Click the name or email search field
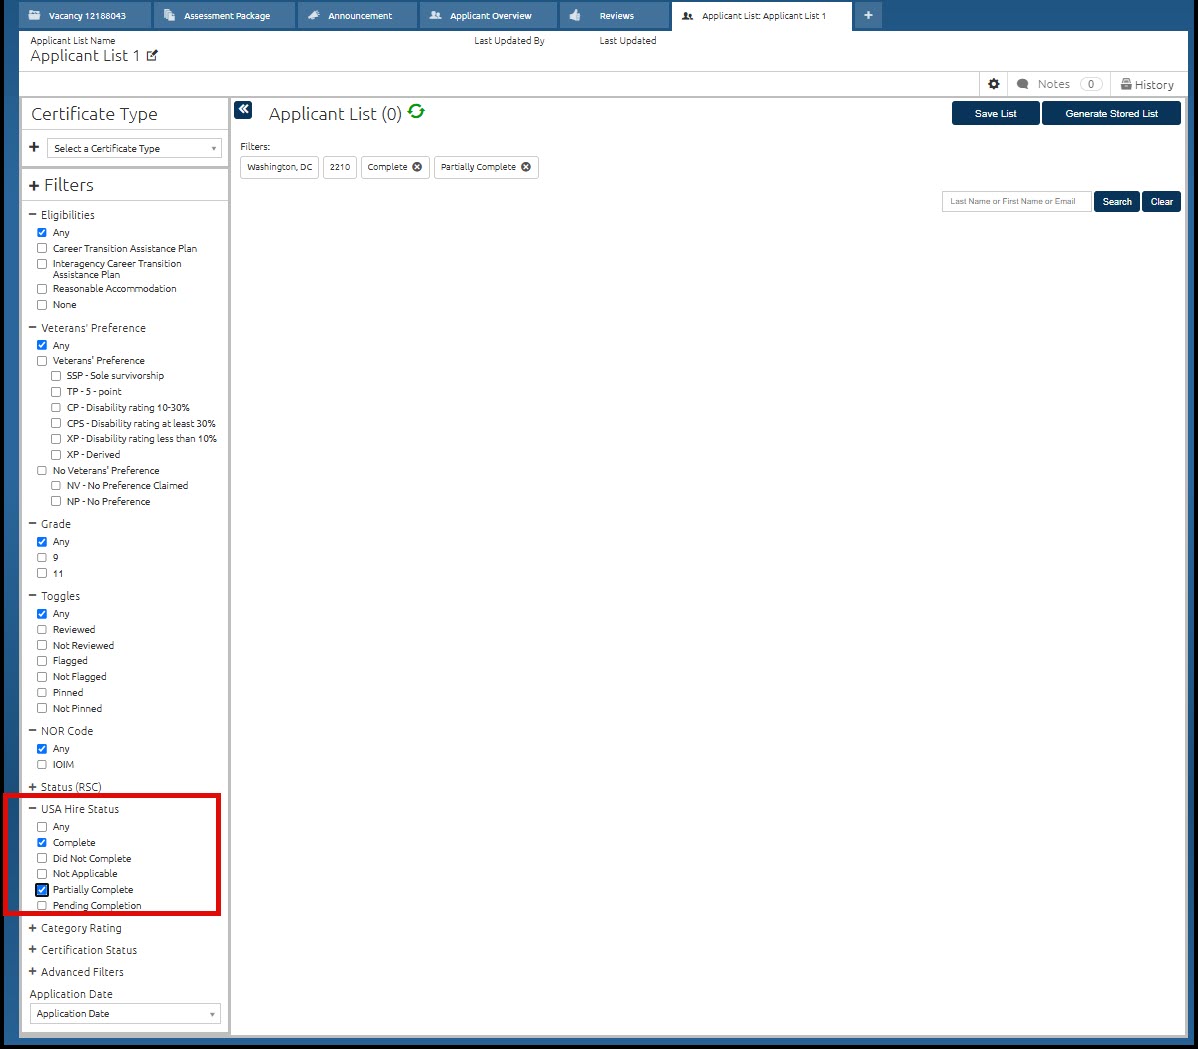This screenshot has height=1049, width=1198. pyautogui.click(x=1016, y=201)
